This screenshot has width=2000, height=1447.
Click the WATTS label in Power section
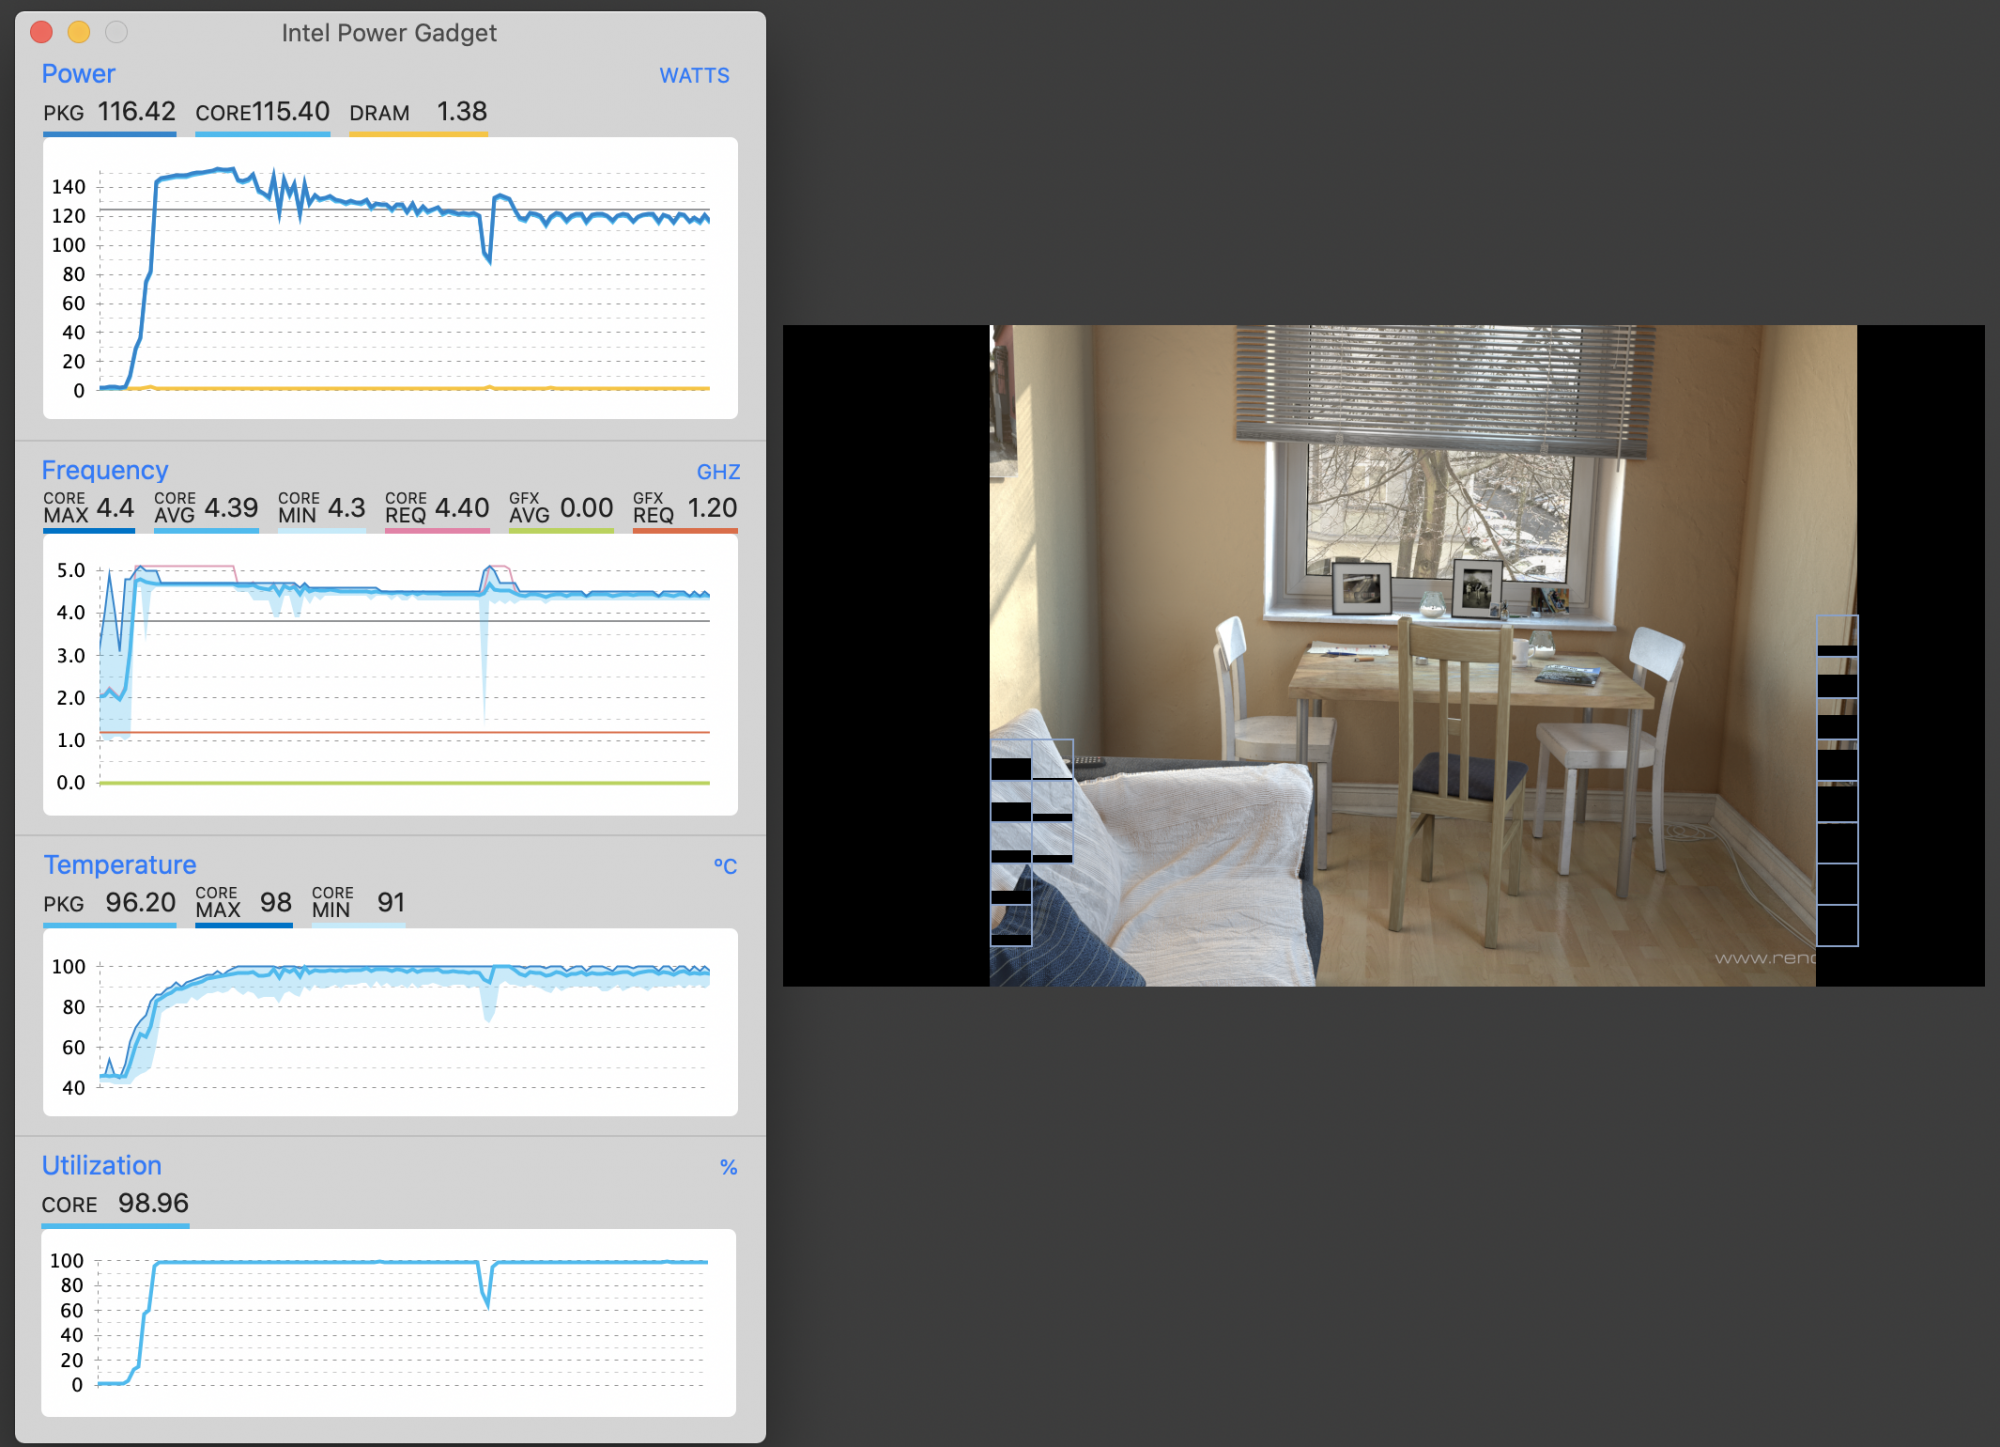(699, 75)
